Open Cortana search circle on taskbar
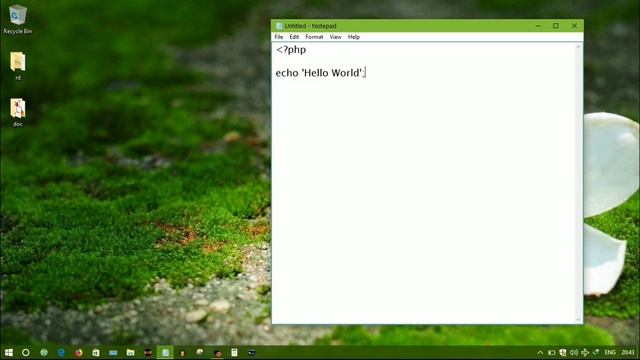 tap(26, 352)
